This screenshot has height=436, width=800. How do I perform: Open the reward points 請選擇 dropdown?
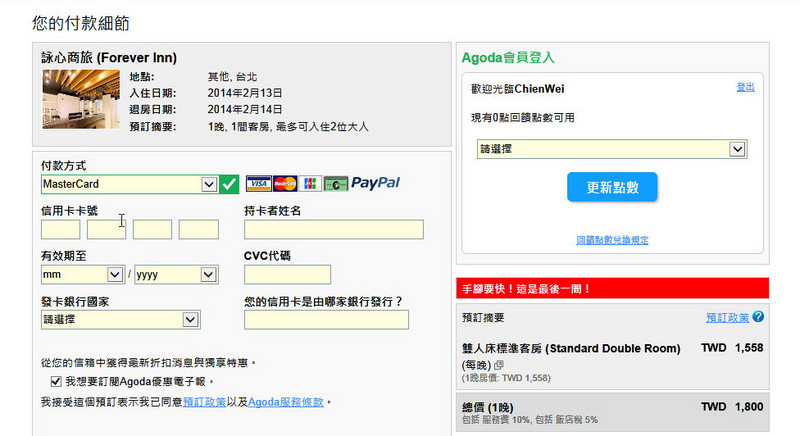click(x=612, y=149)
